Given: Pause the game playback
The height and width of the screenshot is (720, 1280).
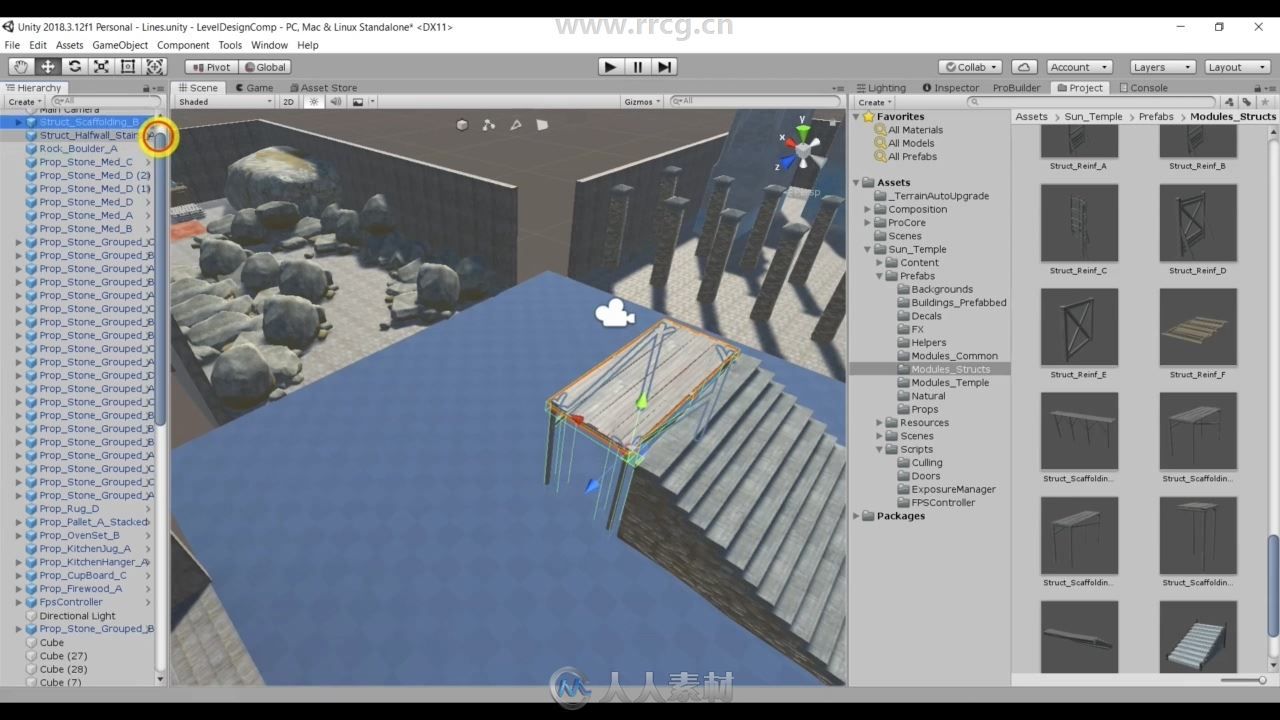Looking at the screenshot, I should tap(637, 67).
